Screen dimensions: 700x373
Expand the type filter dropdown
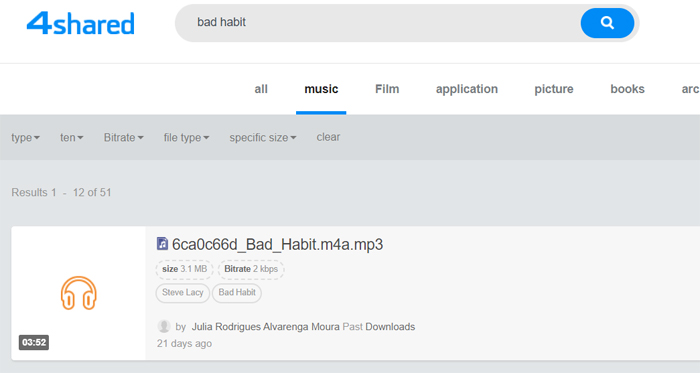point(25,137)
